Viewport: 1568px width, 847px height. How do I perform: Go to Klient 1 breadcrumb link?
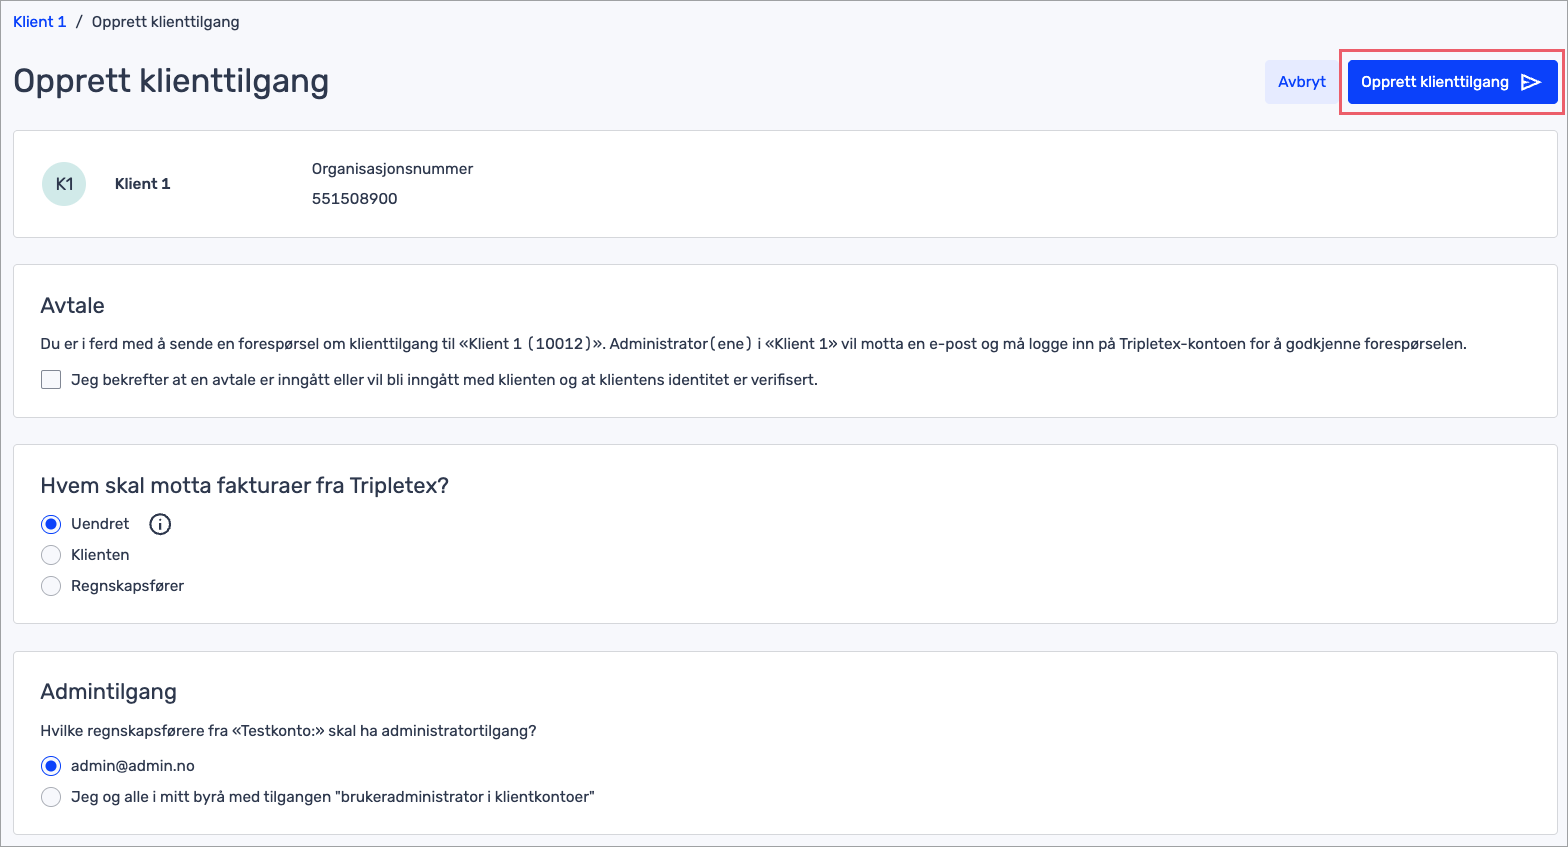(x=40, y=22)
